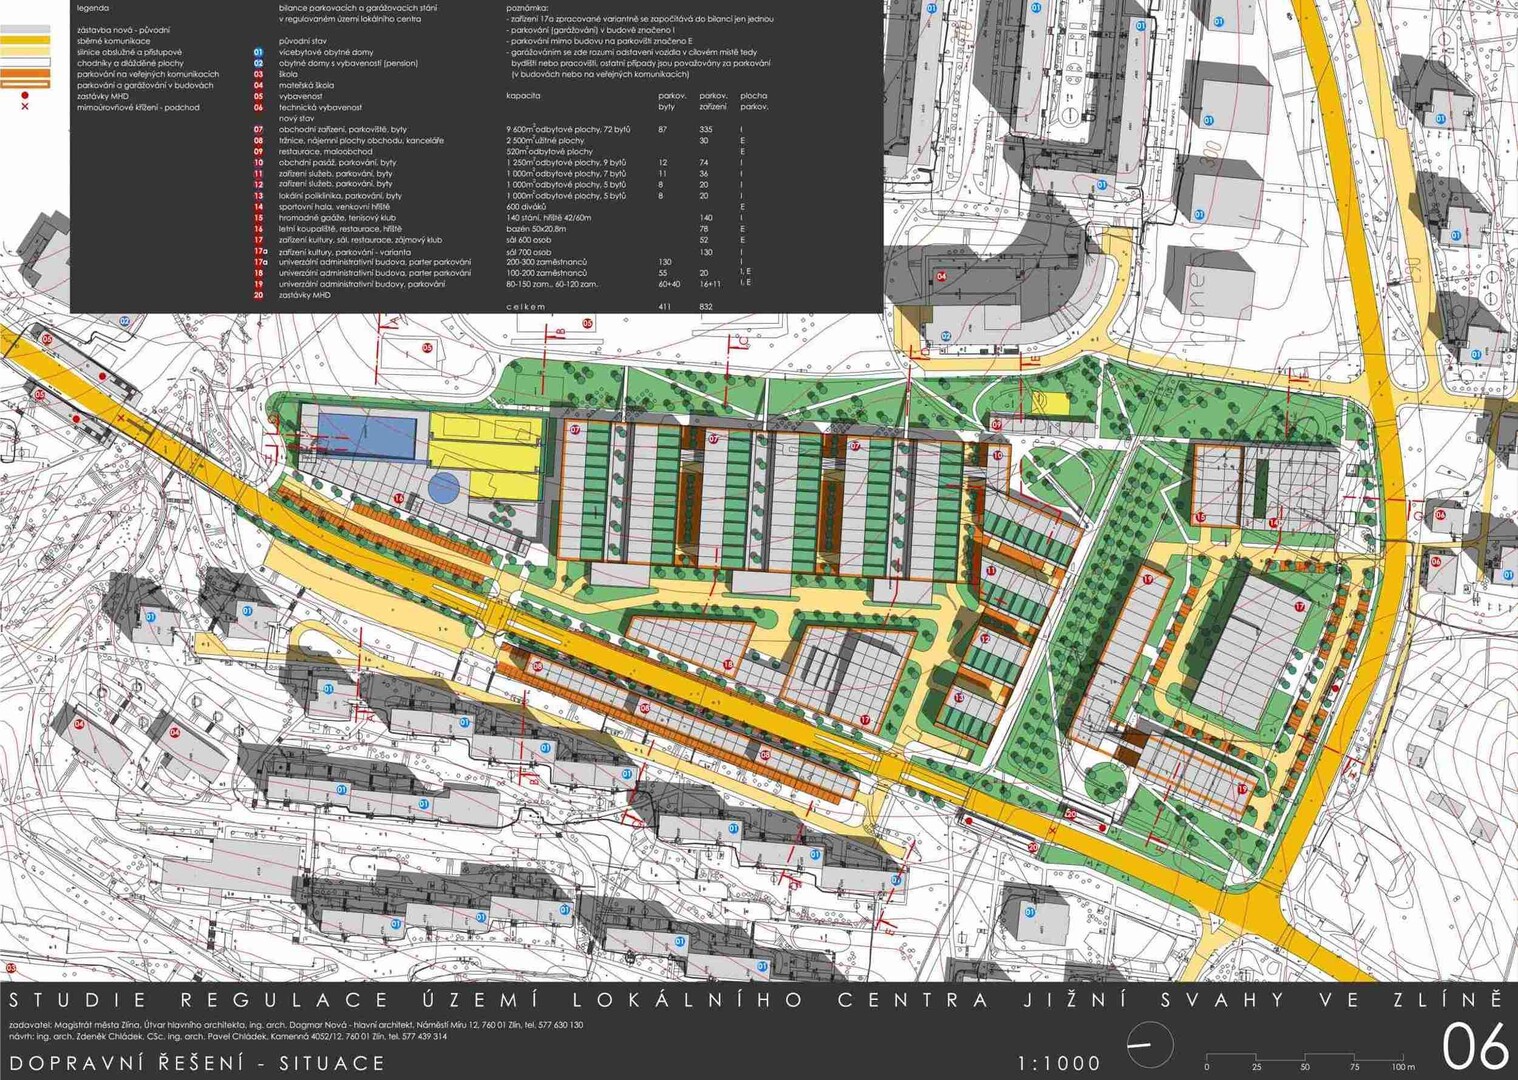Click map marker 13 on the polyclinic building
Image resolution: width=1518 pixels, height=1080 pixels.
click(x=959, y=697)
